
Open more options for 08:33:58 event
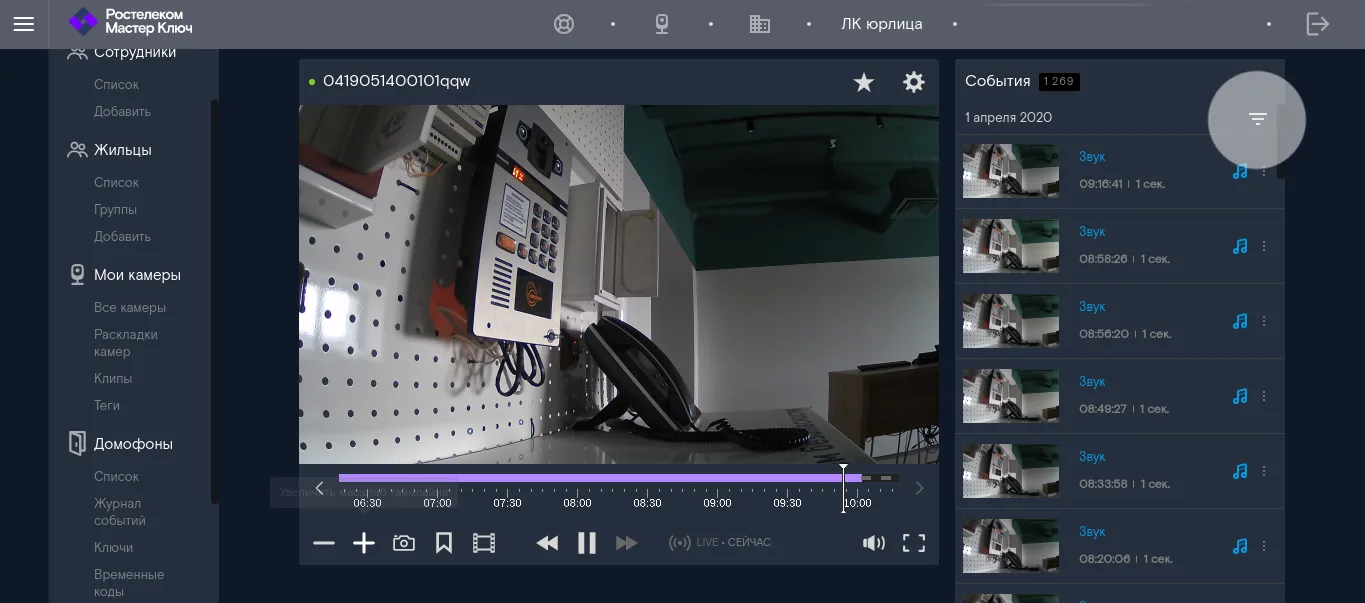click(1264, 471)
